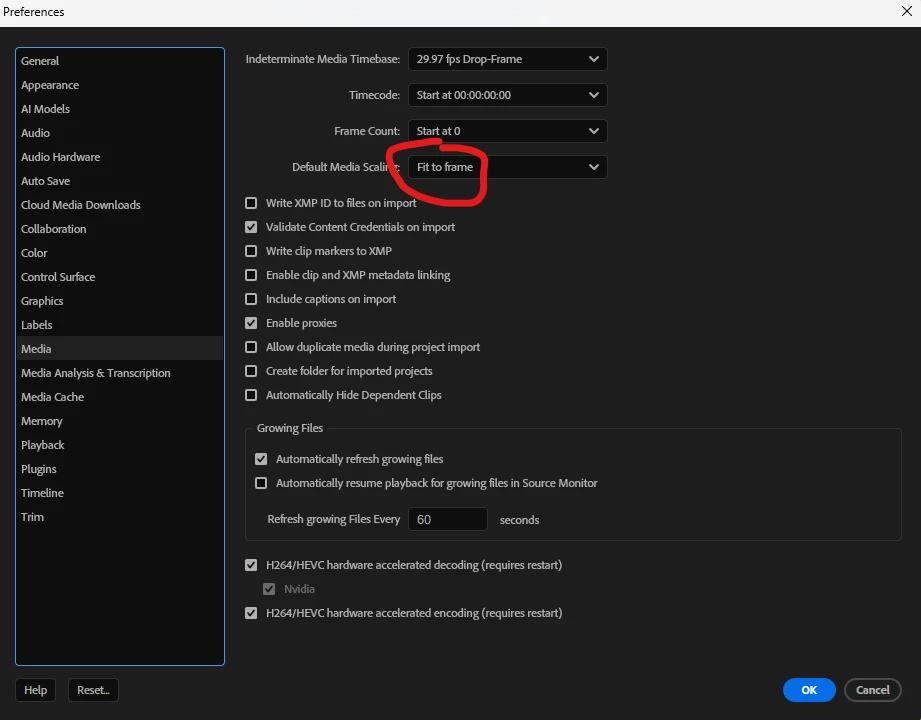Open the Frame Count dropdown
Screen dimensions: 921x720
point(507,131)
